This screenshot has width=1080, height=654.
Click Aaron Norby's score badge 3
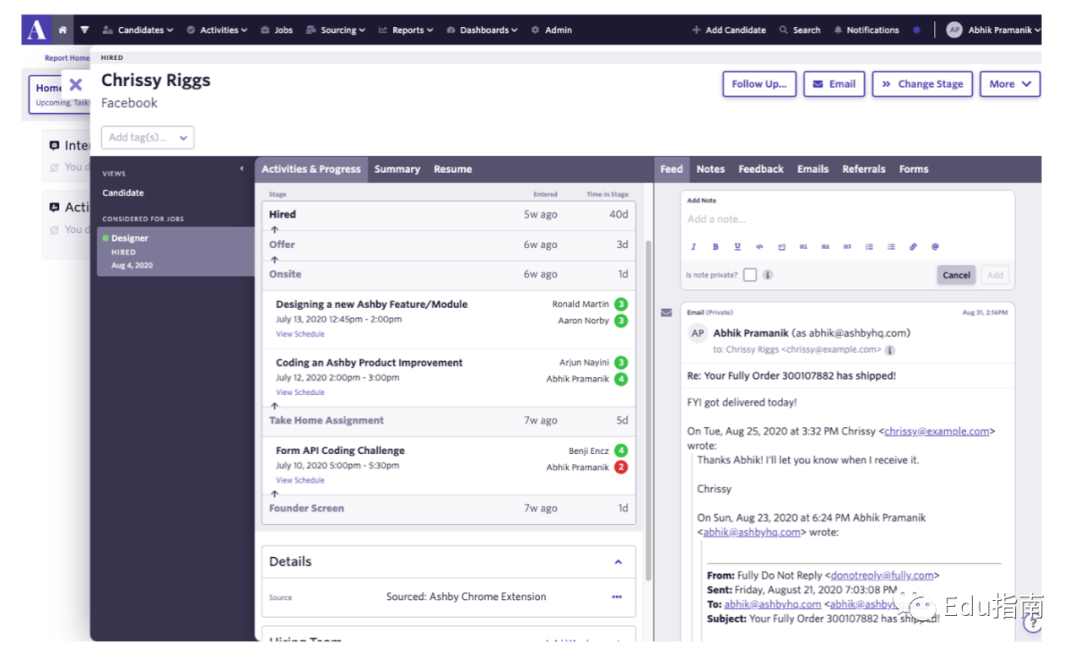pos(621,320)
